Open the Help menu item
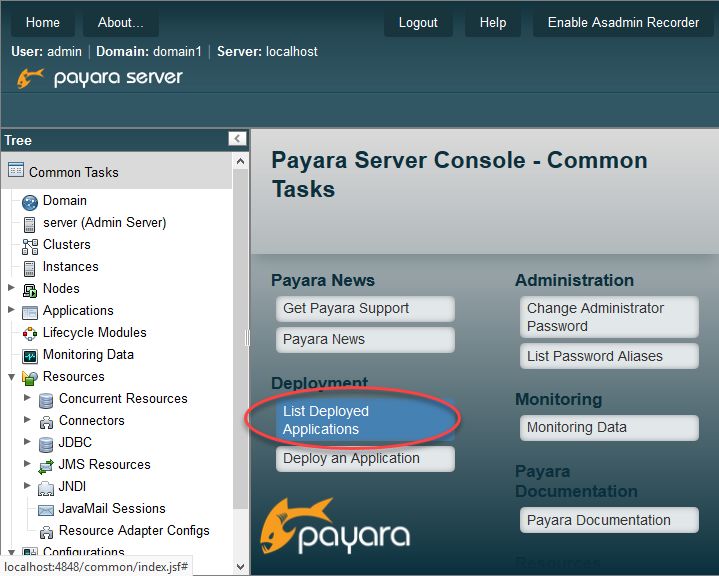This screenshot has height=576, width=719. 493,22
